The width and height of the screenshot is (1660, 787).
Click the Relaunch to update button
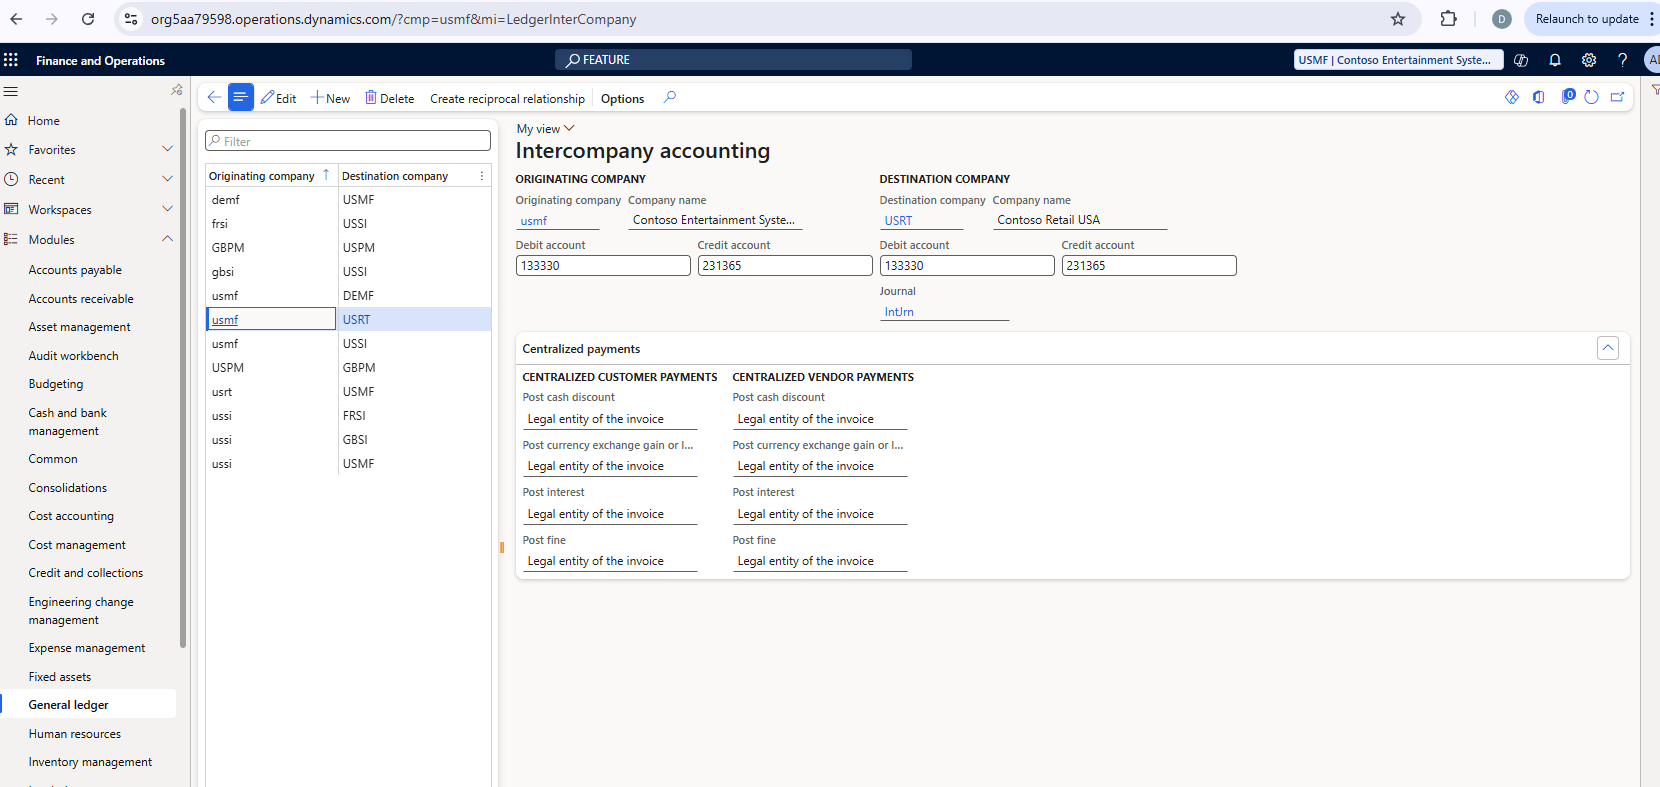click(x=1587, y=19)
